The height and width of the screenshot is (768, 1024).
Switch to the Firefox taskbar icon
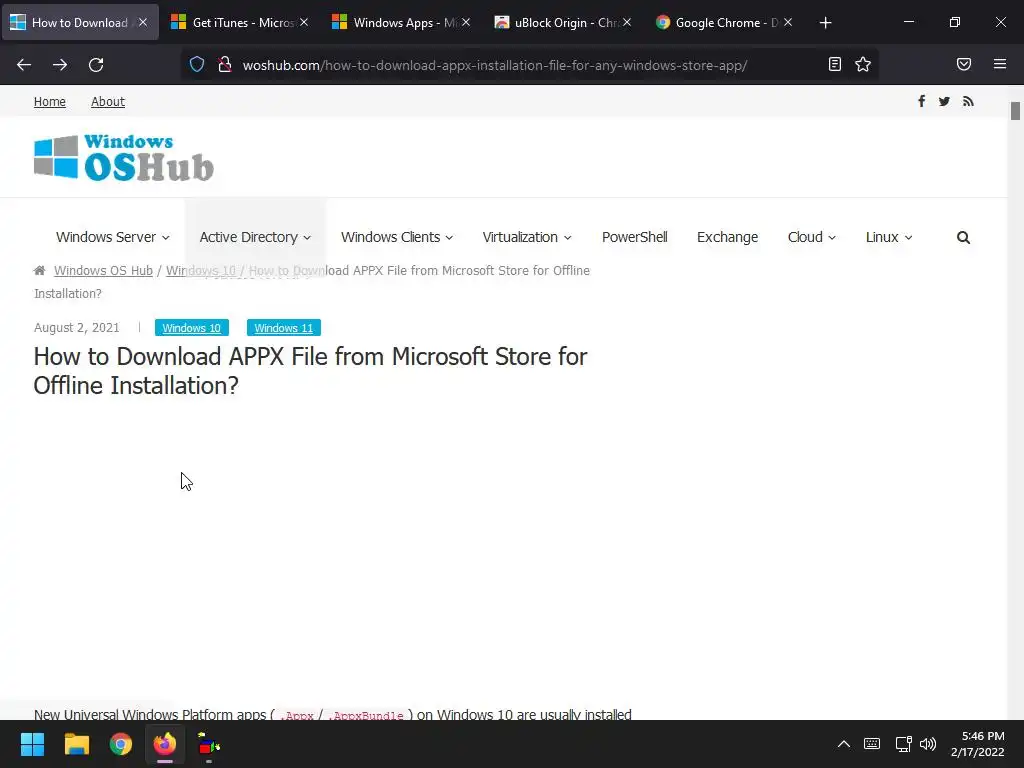pyautogui.click(x=165, y=744)
